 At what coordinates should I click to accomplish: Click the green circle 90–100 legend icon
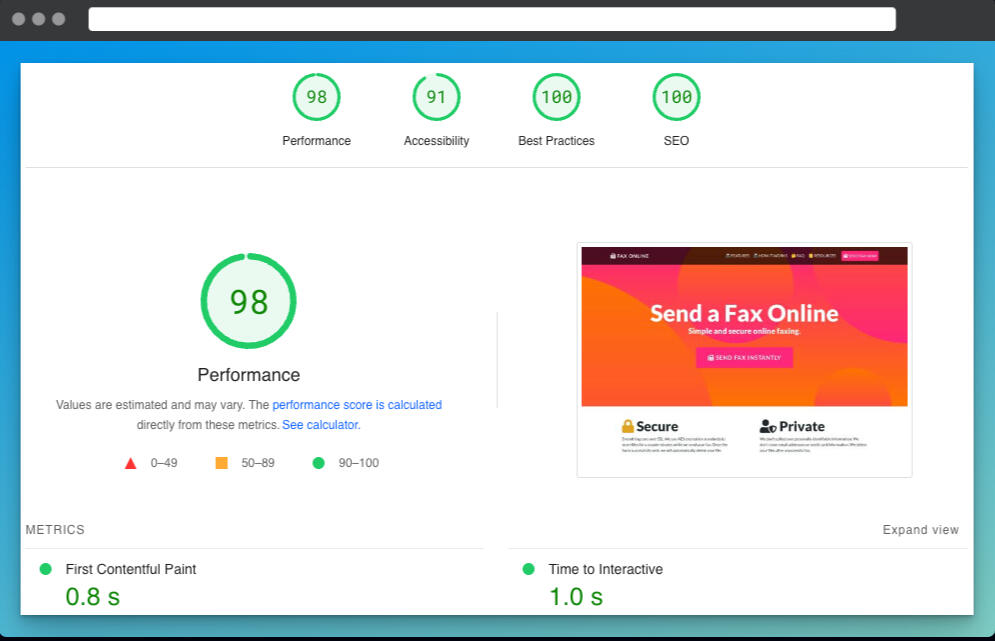pos(319,463)
